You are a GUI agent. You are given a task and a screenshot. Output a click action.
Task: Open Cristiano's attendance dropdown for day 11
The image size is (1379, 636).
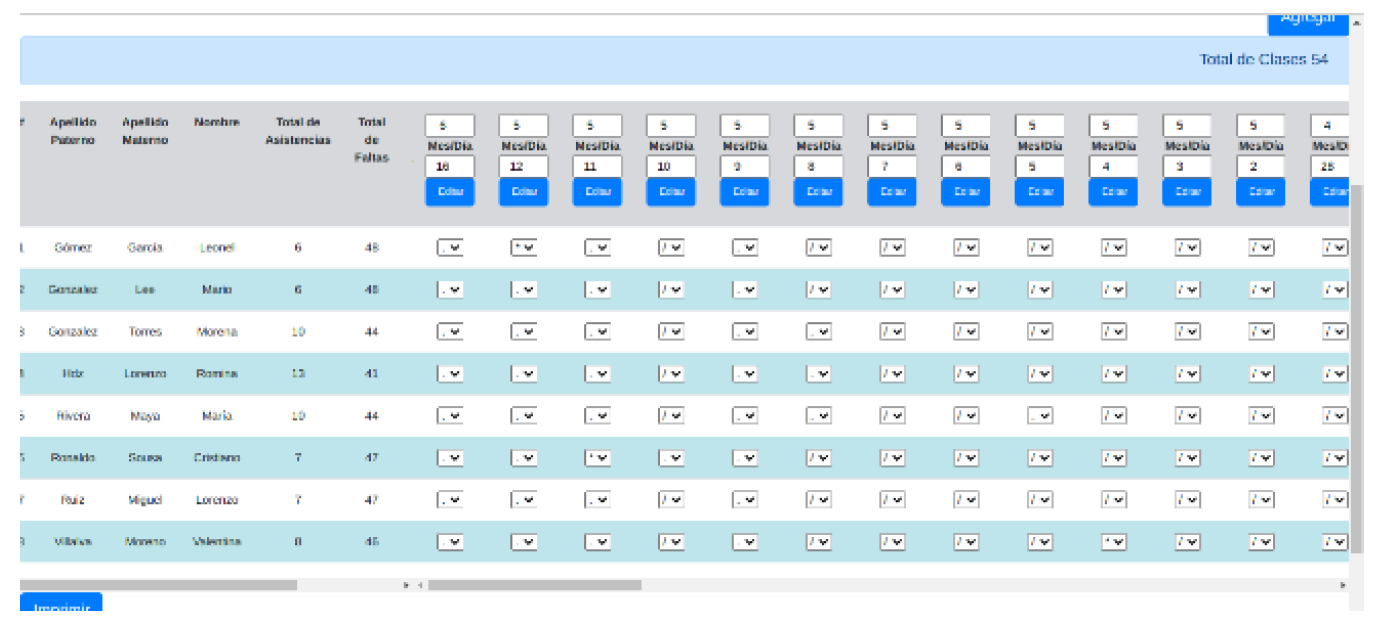(598, 458)
